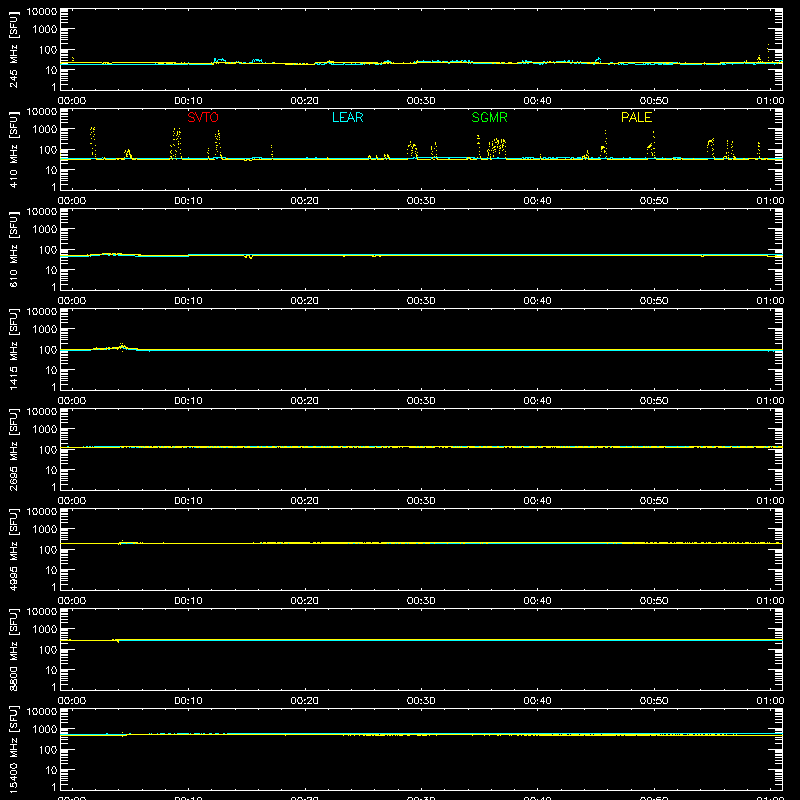Click the red SVTO station legend label
The height and width of the screenshot is (800, 800).
pos(203,117)
